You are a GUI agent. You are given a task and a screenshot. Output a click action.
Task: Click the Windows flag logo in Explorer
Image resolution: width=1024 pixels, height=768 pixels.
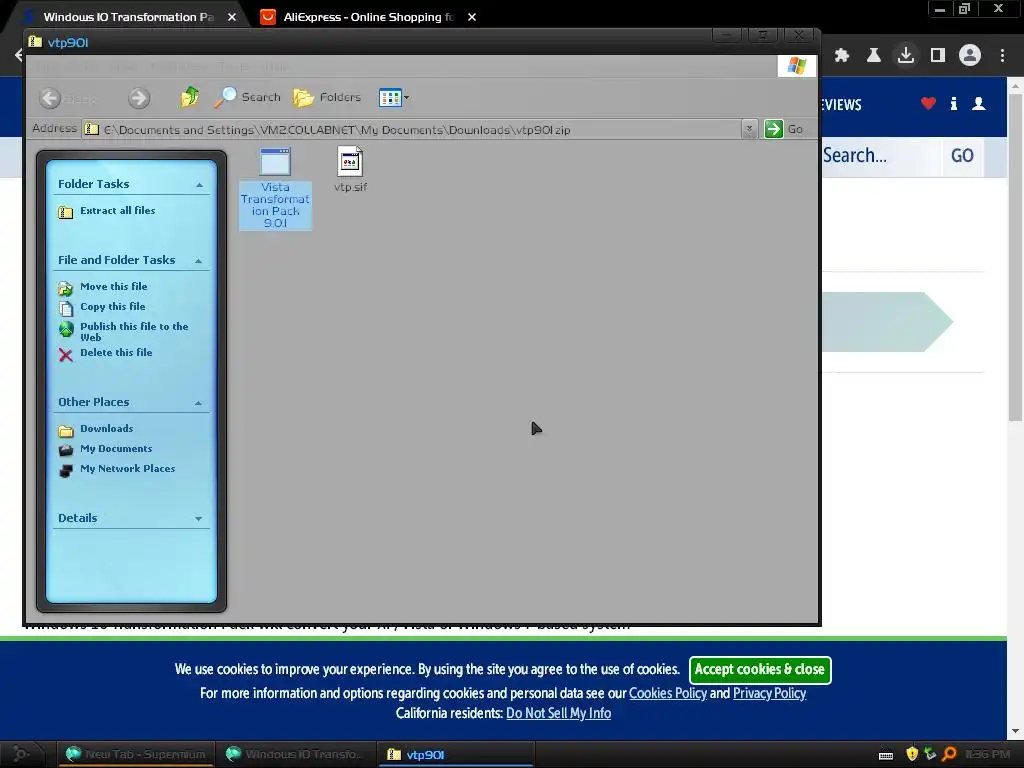click(797, 65)
